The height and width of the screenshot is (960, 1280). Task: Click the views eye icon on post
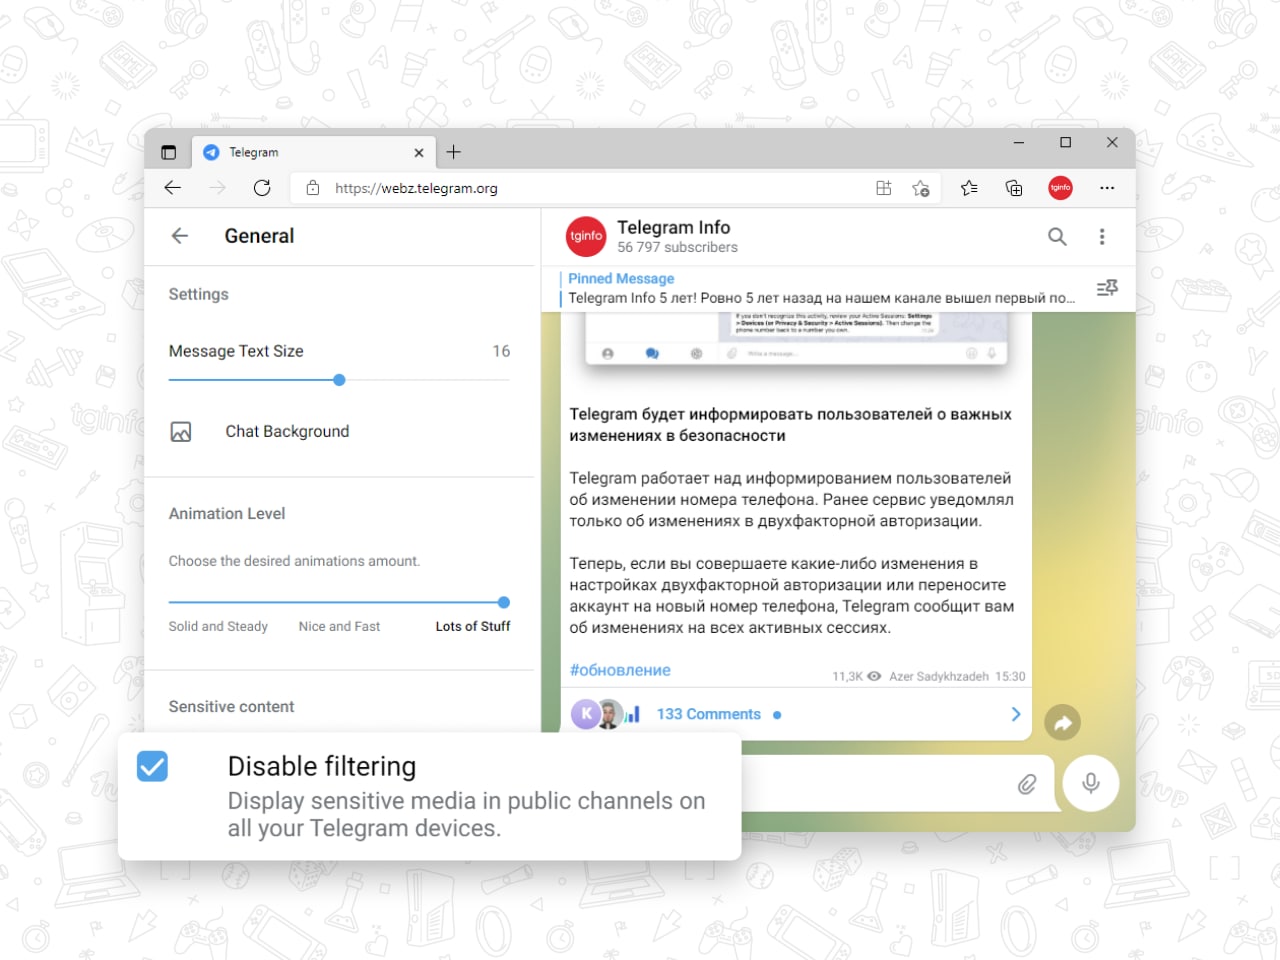[x=874, y=676]
